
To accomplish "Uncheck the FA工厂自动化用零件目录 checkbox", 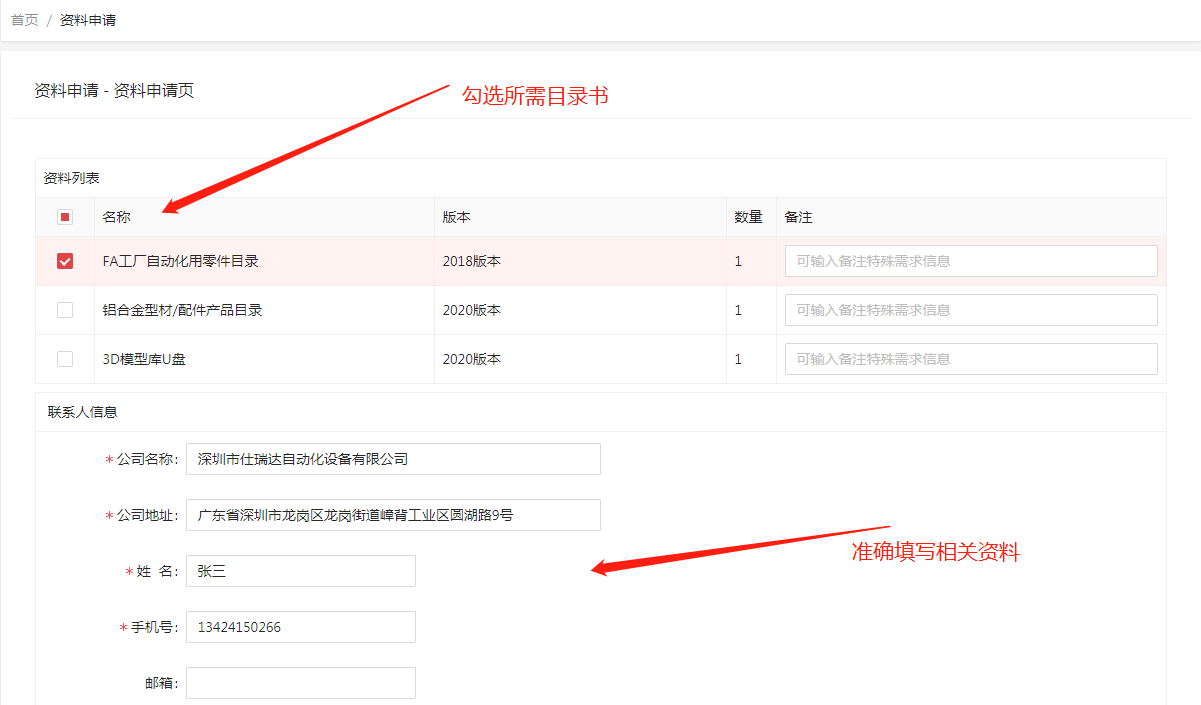I will point(65,261).
